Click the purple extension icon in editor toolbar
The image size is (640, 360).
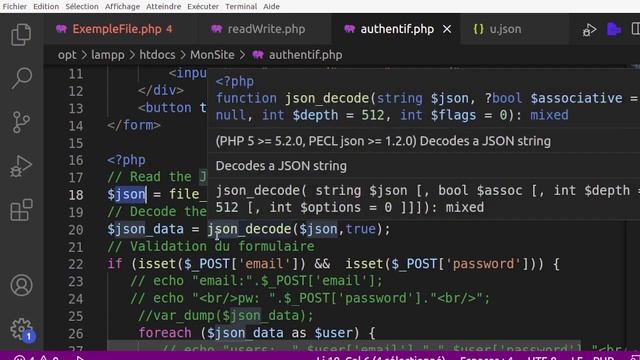614,29
